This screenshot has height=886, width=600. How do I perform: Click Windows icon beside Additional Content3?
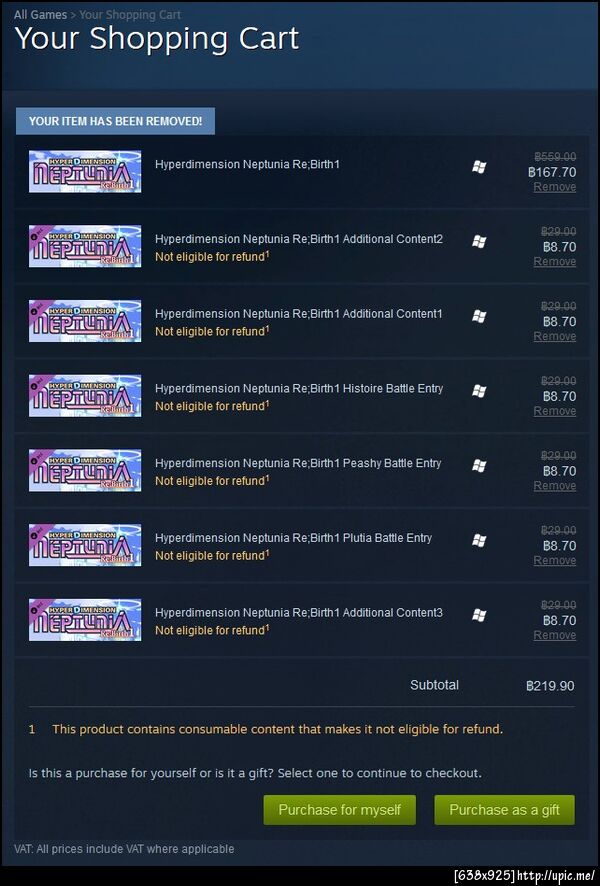[x=479, y=615]
